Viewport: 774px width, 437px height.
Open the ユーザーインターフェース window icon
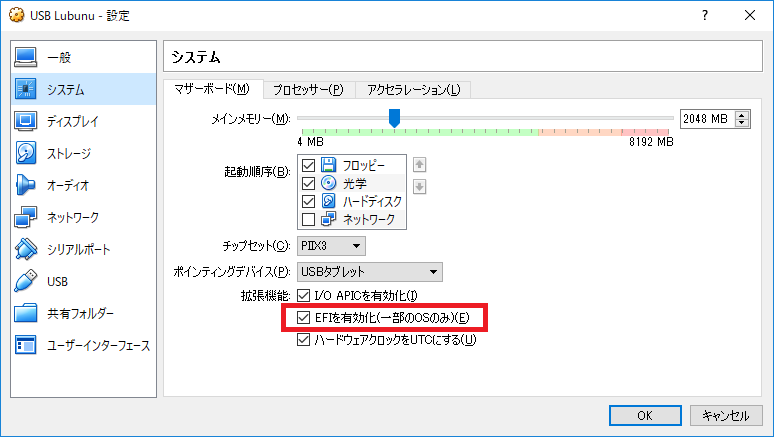coord(25,345)
